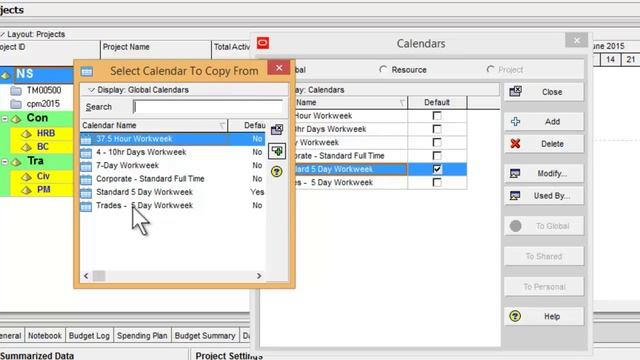The image size is (640, 360).
Task: Check Default box for 7-Day Workweek row in Calendars
Action: 437,142
